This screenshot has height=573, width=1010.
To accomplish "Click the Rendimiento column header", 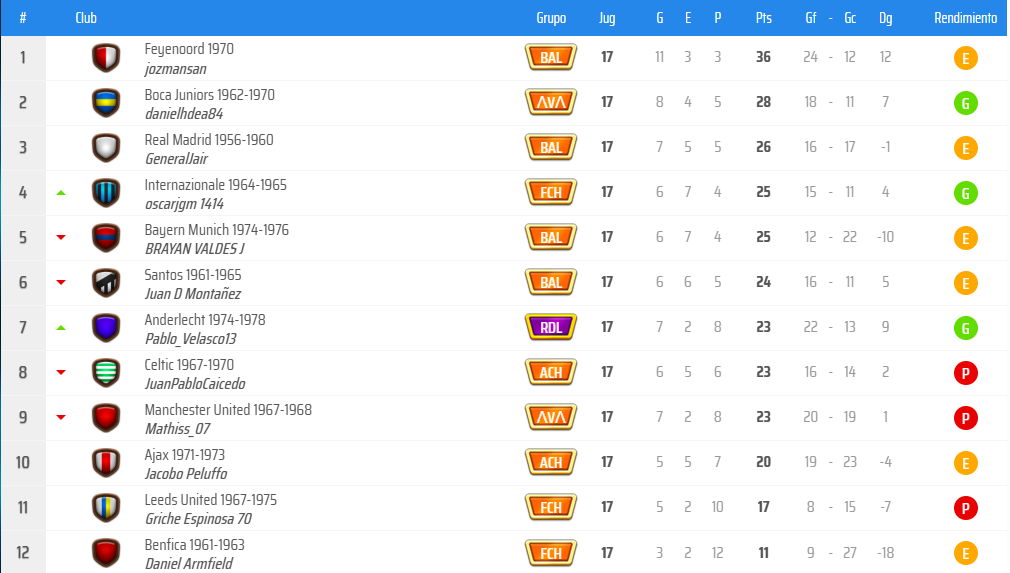I will [x=965, y=18].
